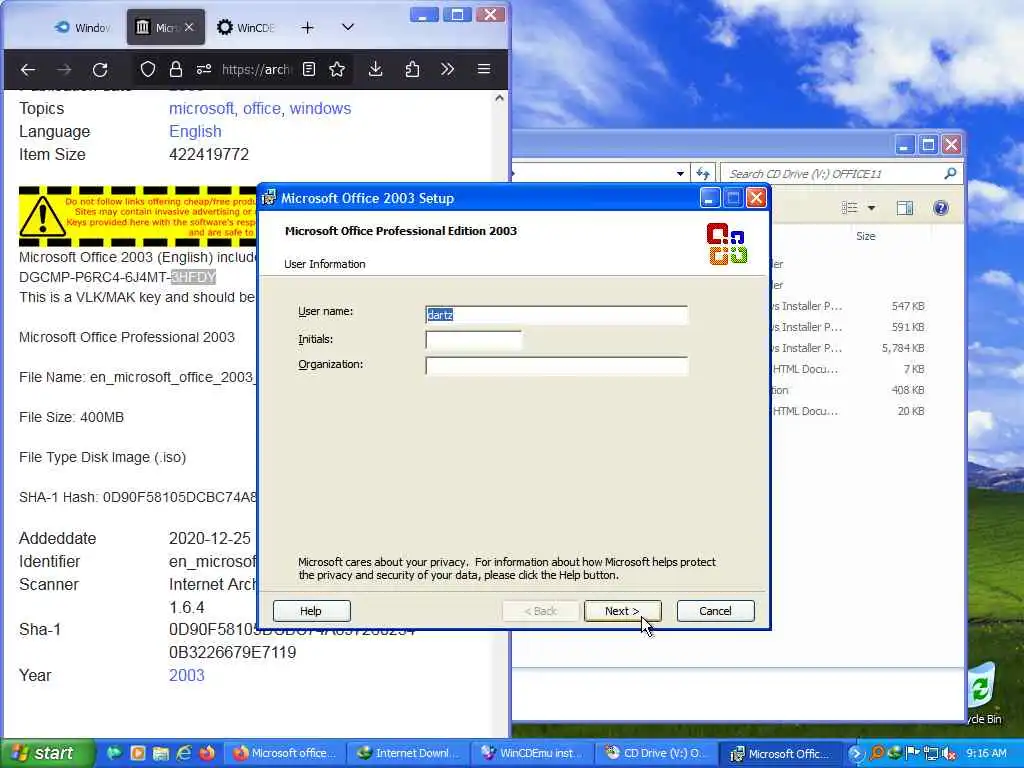Open the media player Quick Launch icon
This screenshot has width=1024, height=768.
[x=137, y=753]
